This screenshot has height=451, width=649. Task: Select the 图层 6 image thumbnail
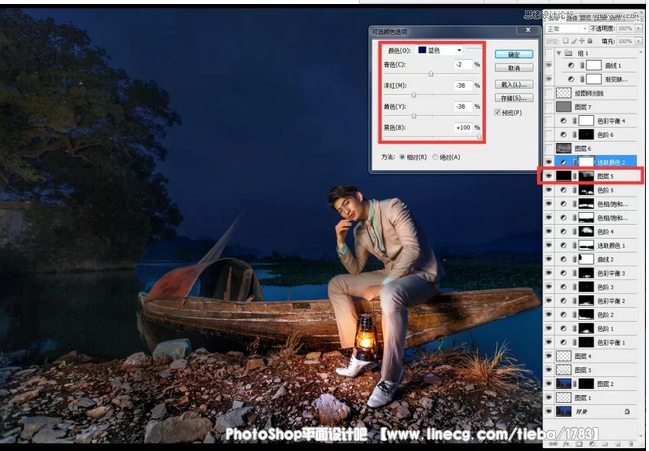point(564,148)
